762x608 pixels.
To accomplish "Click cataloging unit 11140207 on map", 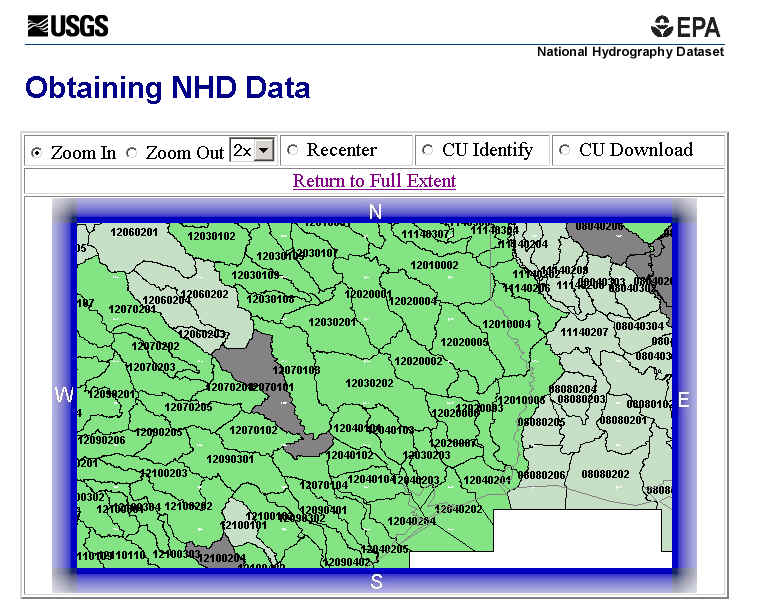I will click(x=584, y=332).
